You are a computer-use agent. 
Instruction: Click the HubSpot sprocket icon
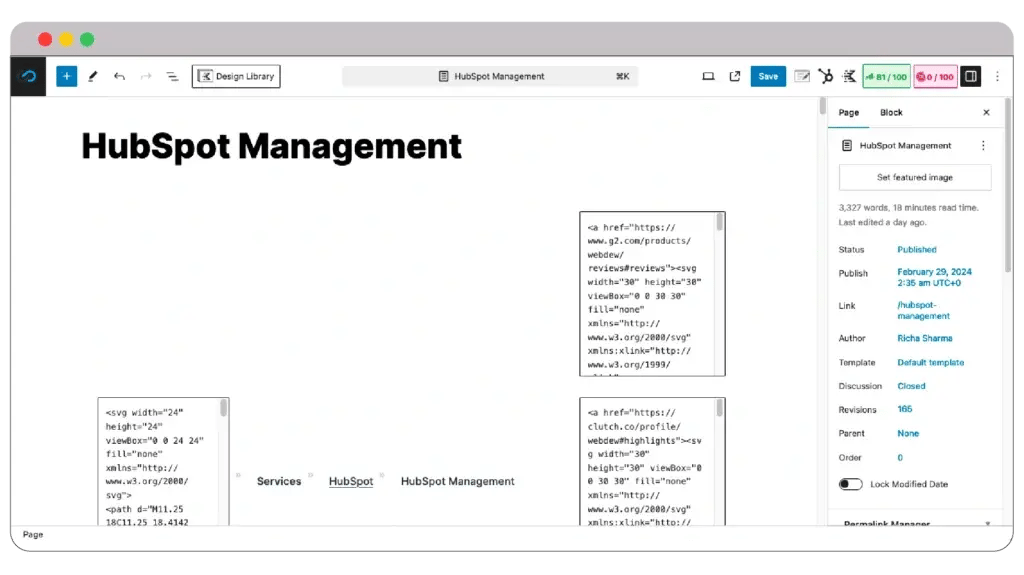(x=825, y=76)
